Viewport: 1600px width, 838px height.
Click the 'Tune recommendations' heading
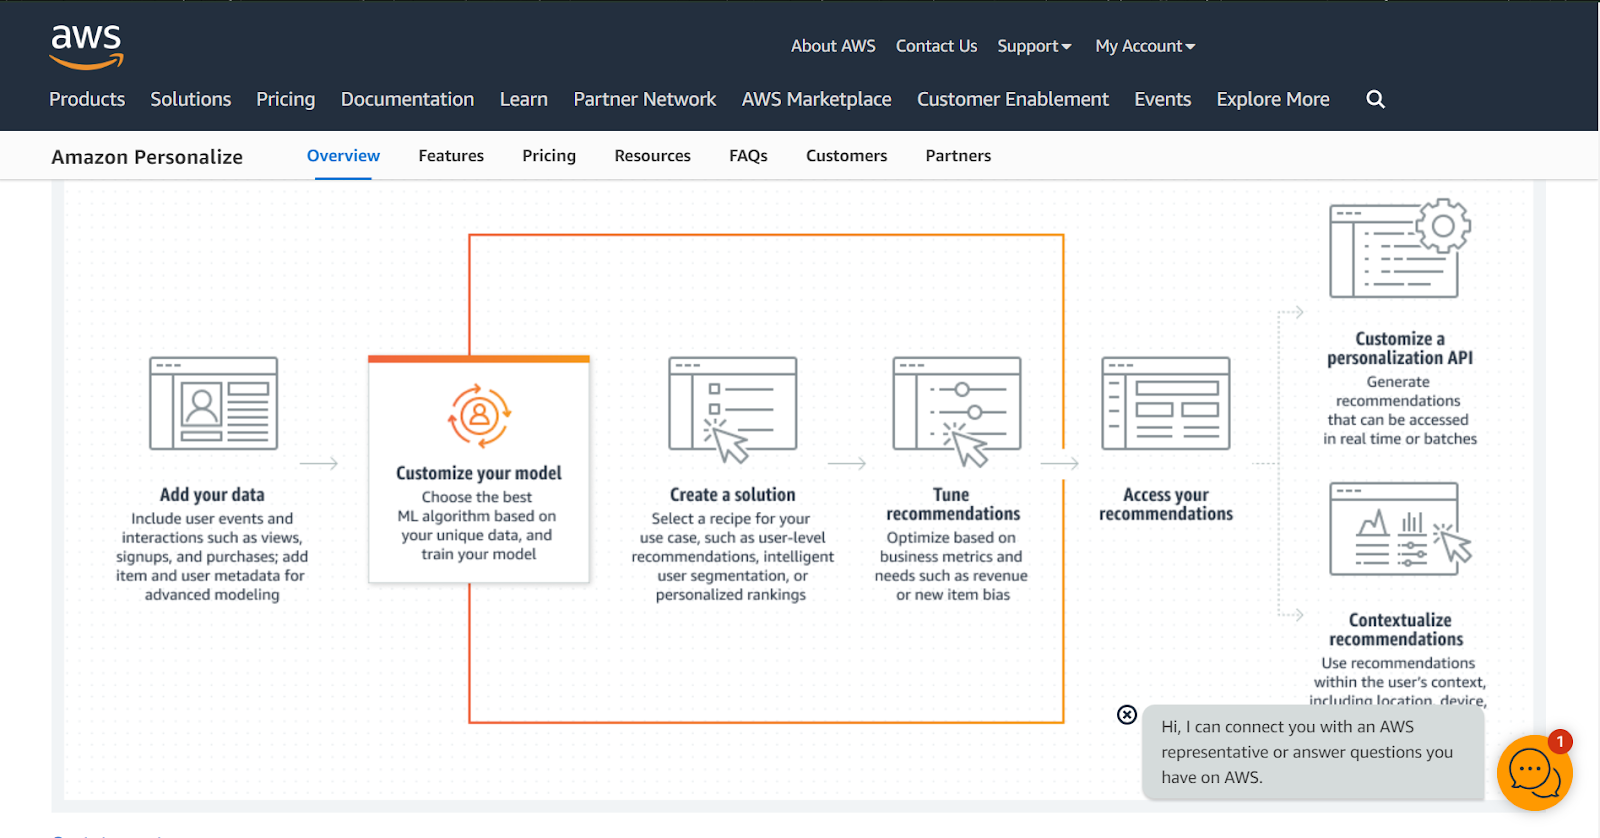coord(953,504)
